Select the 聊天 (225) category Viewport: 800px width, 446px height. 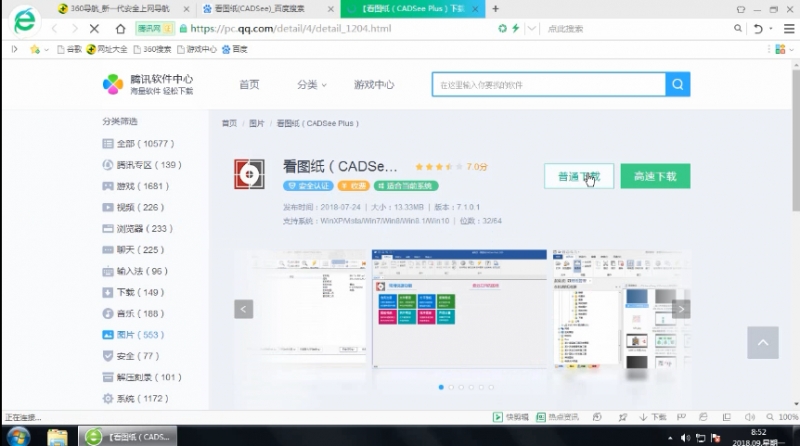point(133,250)
